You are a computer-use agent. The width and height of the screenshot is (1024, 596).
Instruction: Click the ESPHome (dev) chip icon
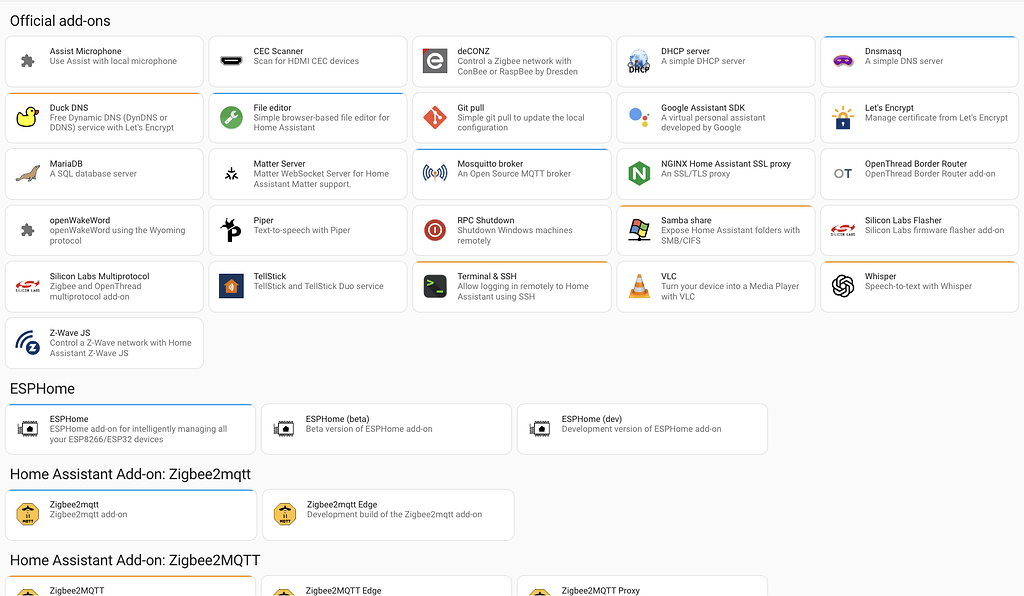pyautogui.click(x=540, y=428)
